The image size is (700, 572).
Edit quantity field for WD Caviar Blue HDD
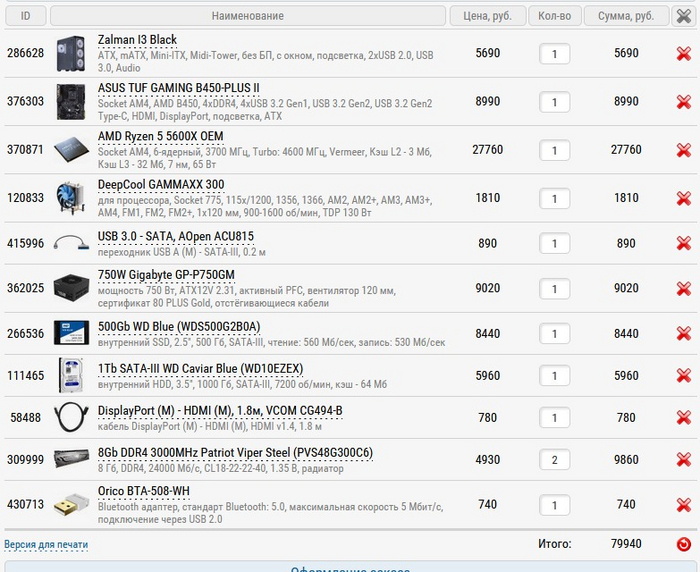(554, 376)
